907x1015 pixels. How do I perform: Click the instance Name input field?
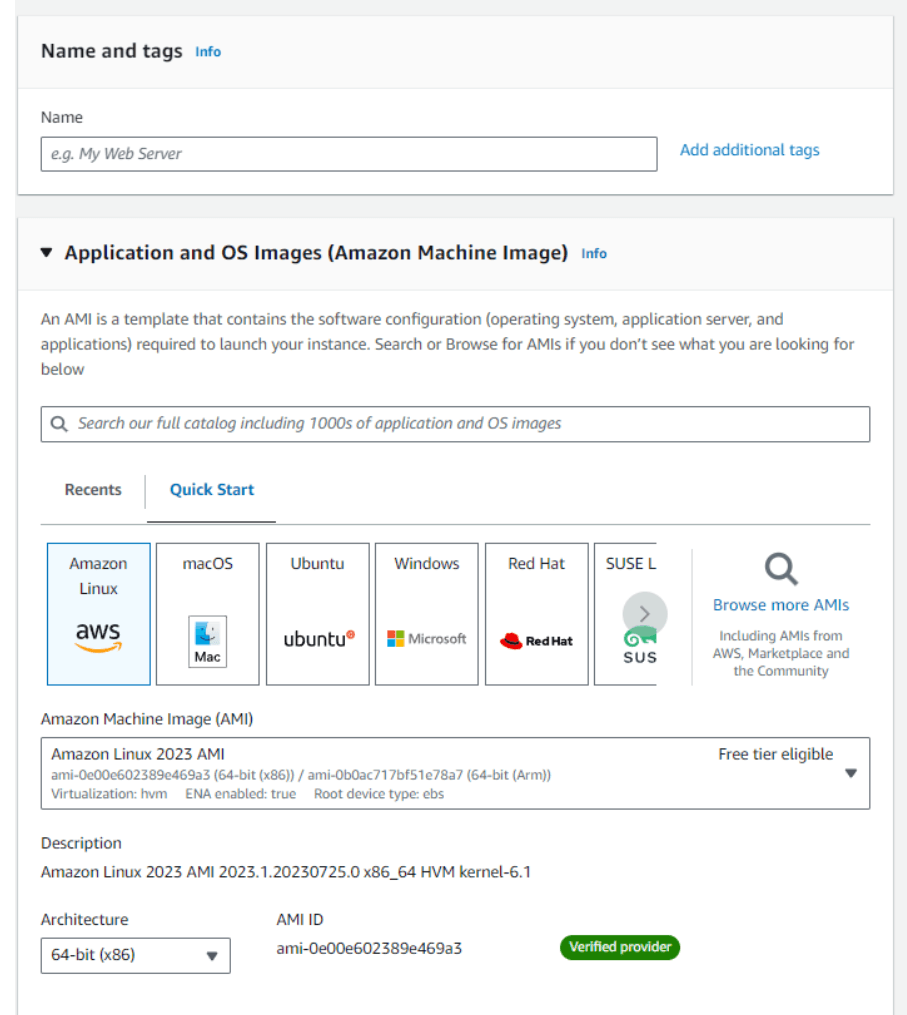pos(348,154)
